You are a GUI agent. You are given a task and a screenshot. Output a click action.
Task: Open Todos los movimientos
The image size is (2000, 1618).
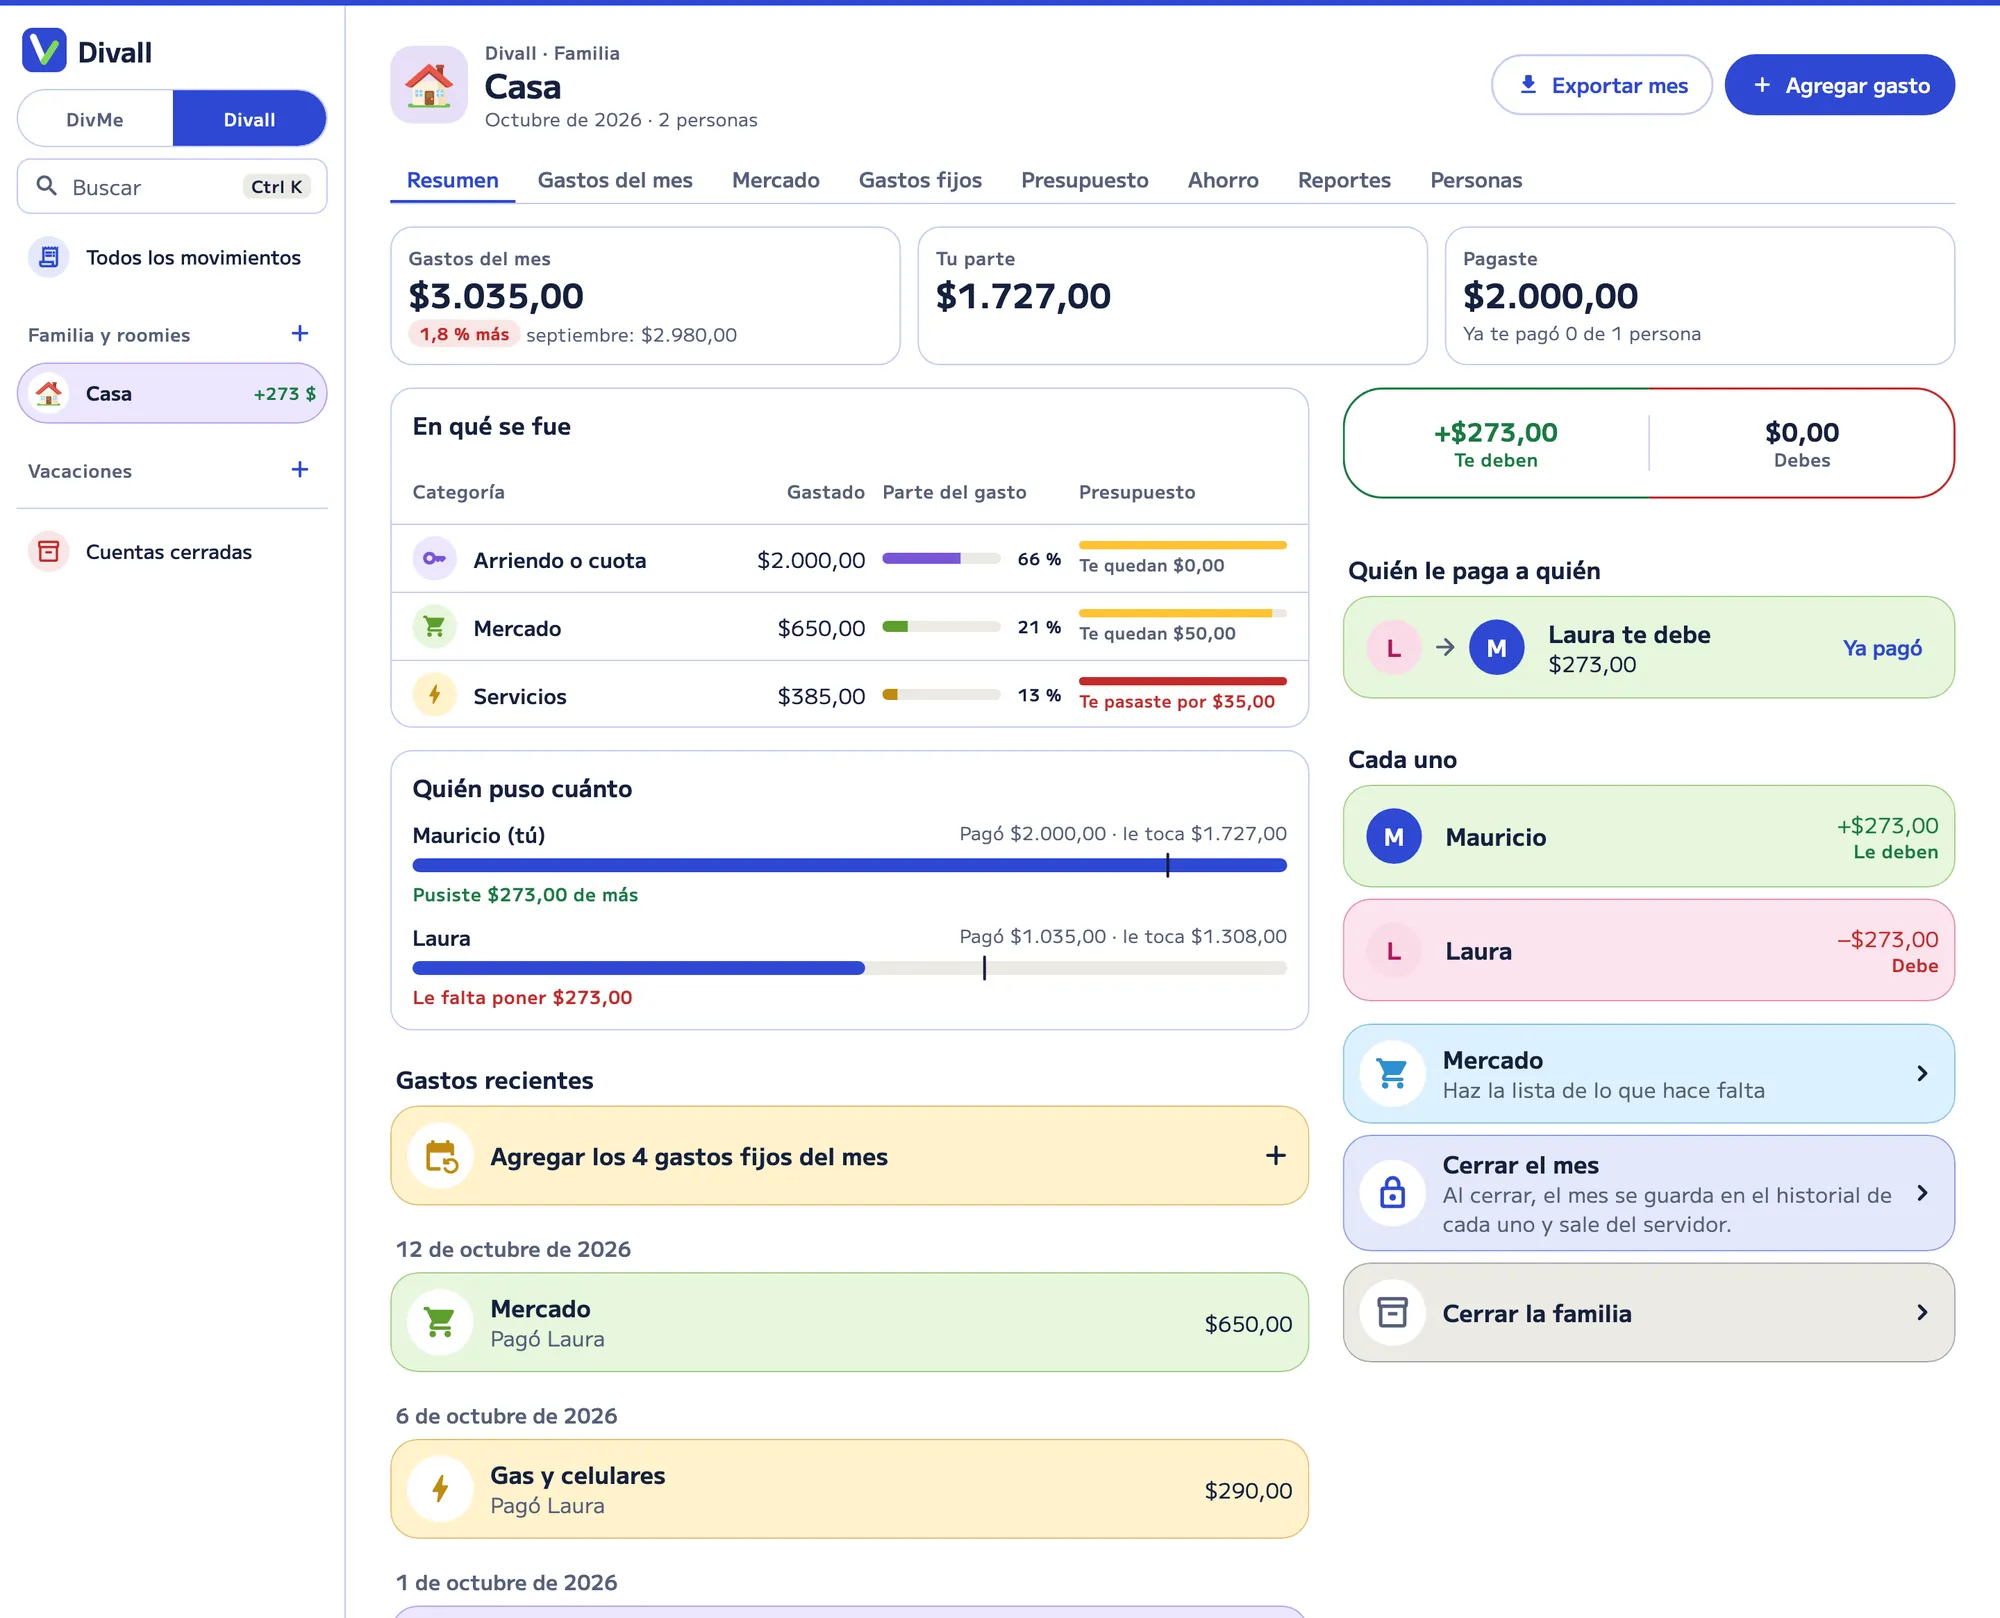coord(172,257)
